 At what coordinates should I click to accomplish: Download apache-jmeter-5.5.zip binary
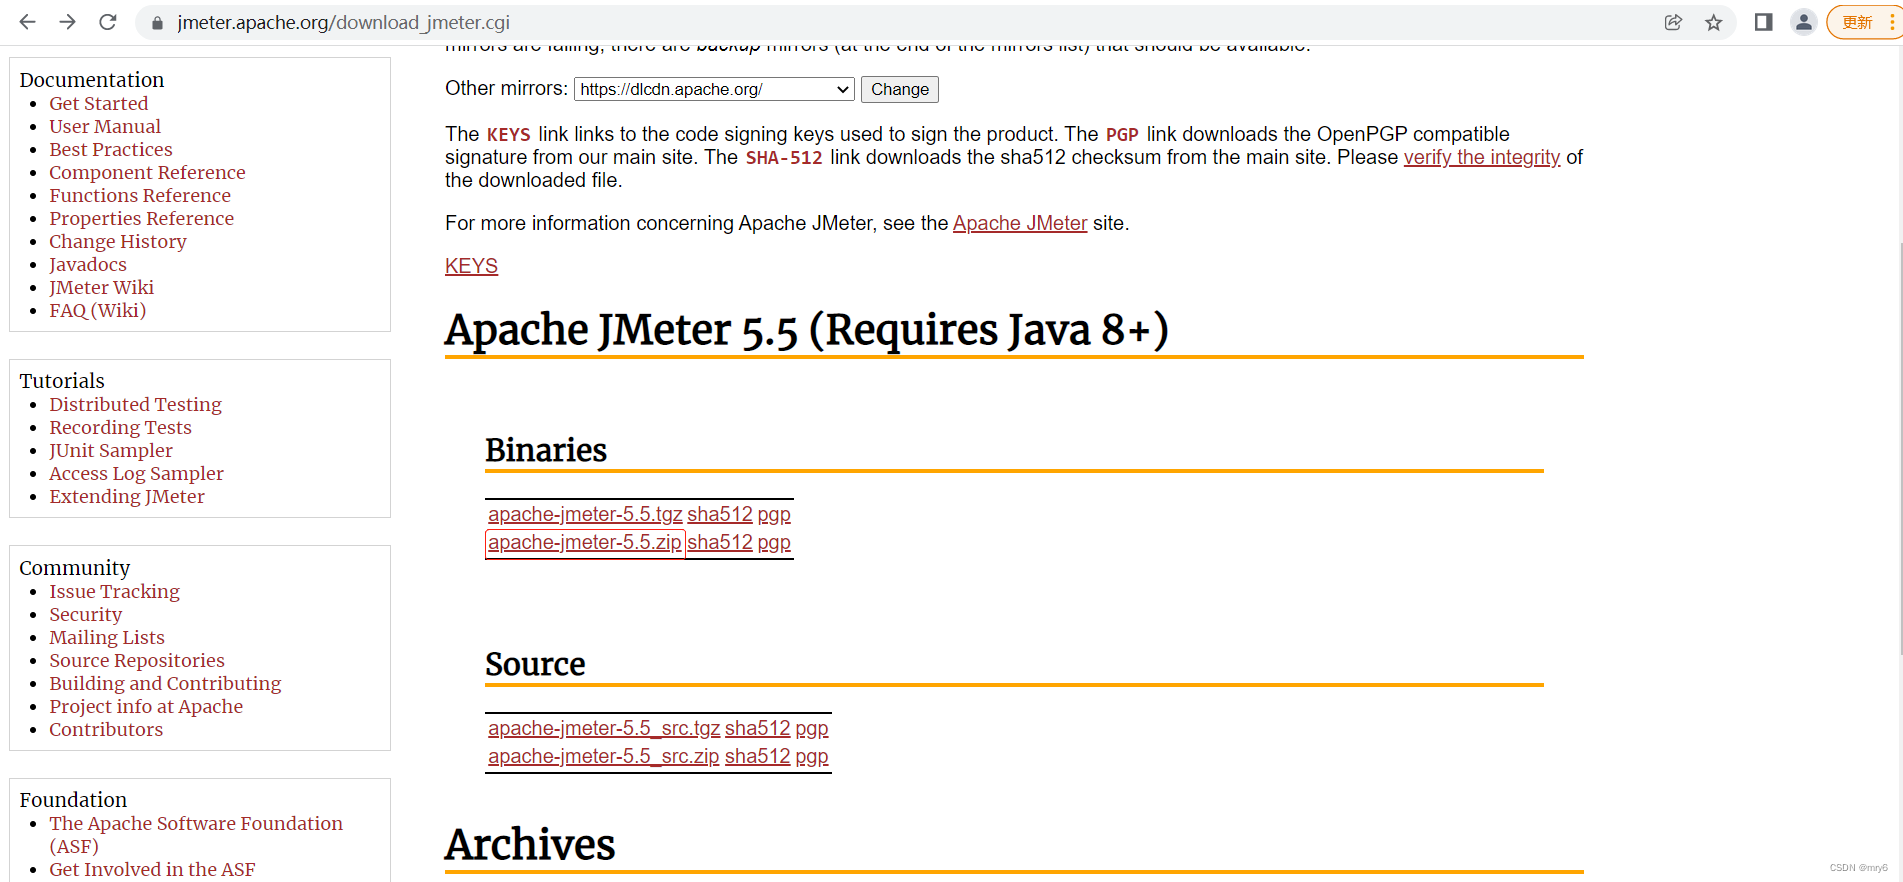click(x=585, y=542)
